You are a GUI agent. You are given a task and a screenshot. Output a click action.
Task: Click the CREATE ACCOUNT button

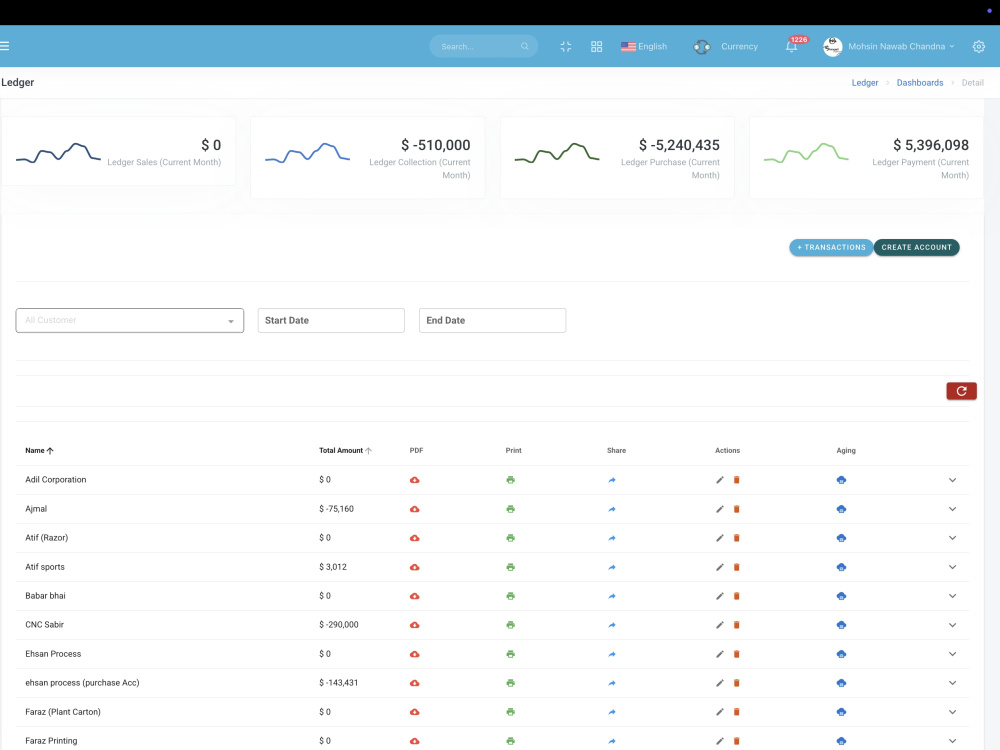click(x=916, y=247)
